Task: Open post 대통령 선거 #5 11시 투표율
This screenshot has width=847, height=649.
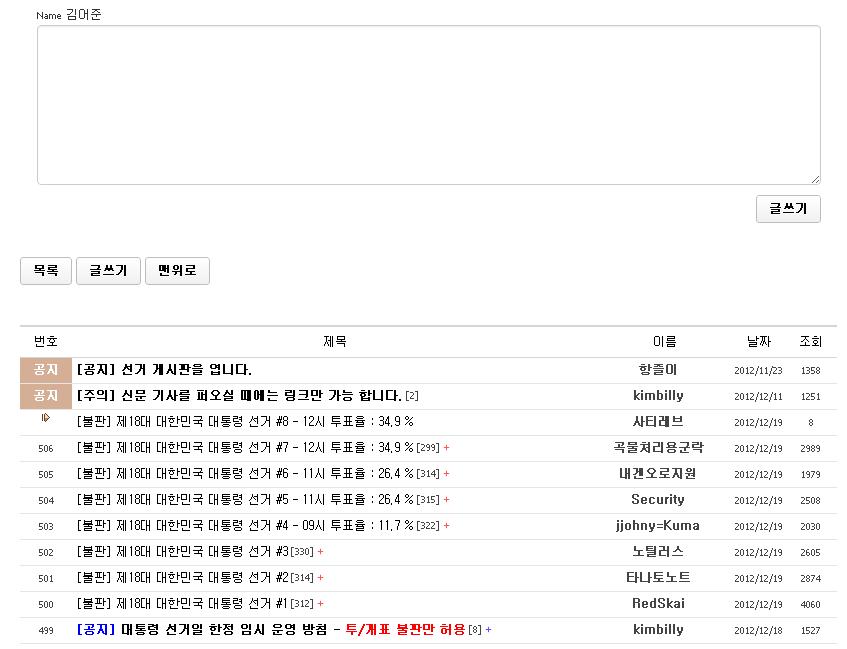Action: point(245,499)
